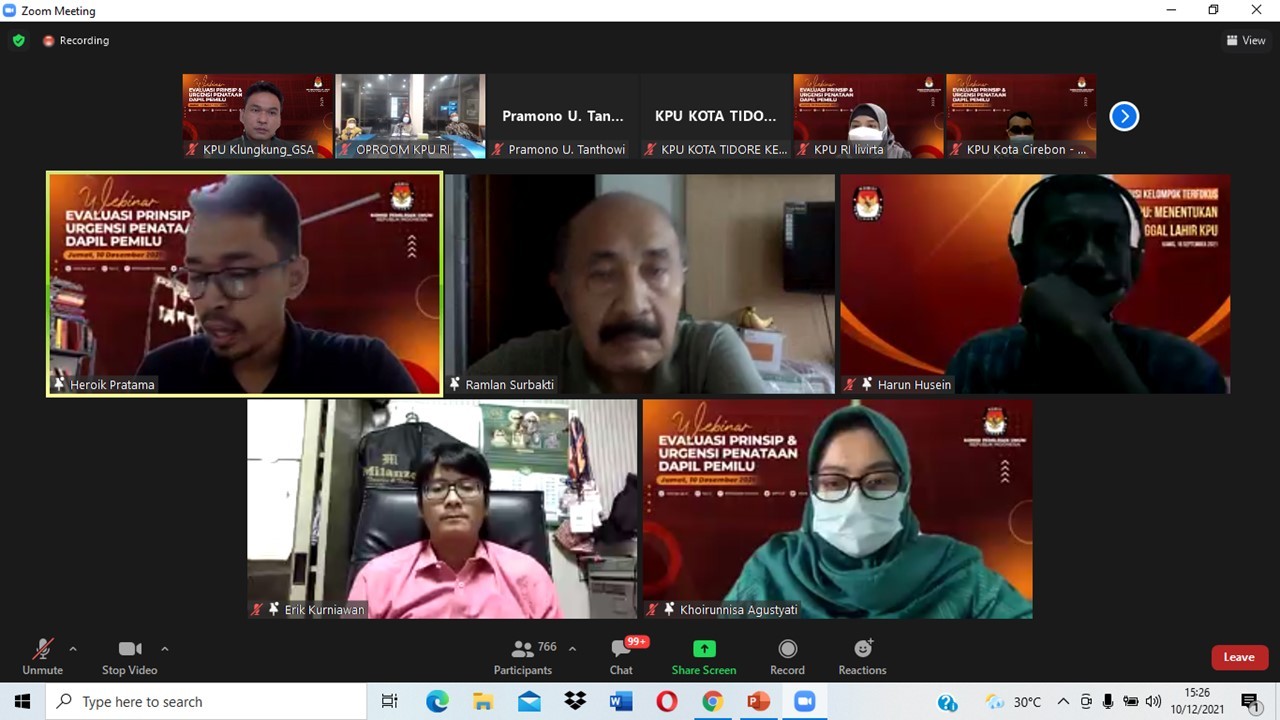Screen dimensions: 1280x720
Task: Expand the Participants options arrow
Action: tap(572, 649)
